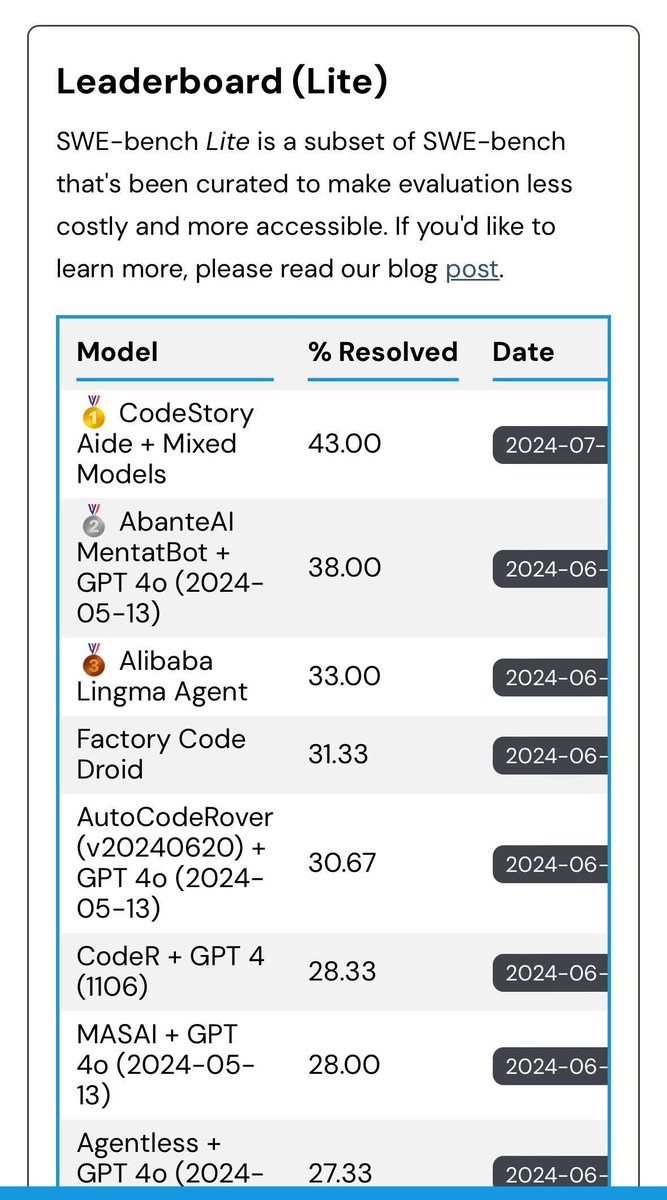Click the Leaderboard (Lite) heading
Image resolution: width=667 pixels, height=1200 pixels.
pos(221,82)
